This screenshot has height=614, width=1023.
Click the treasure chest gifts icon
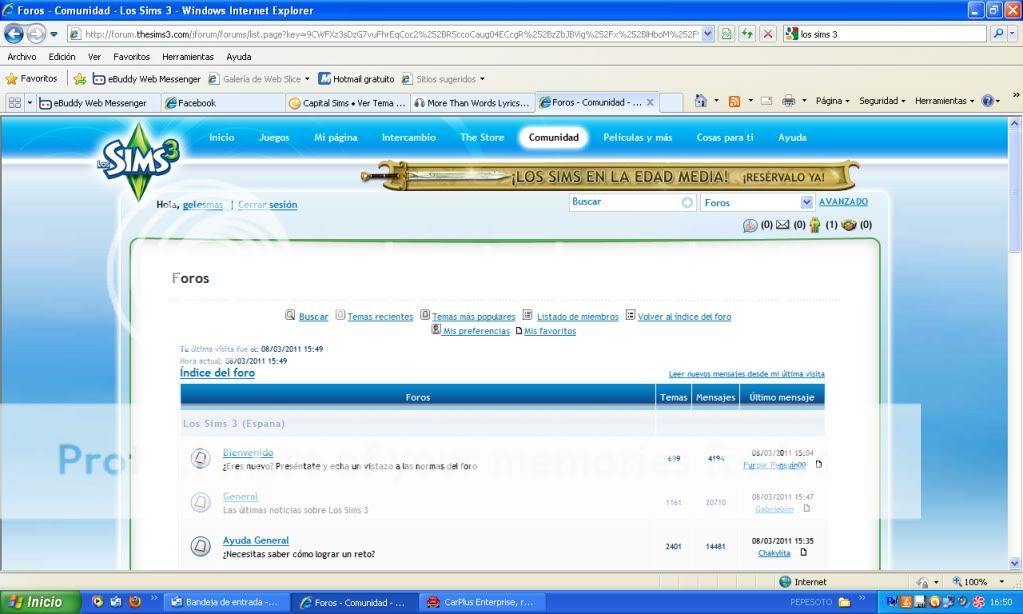point(849,225)
